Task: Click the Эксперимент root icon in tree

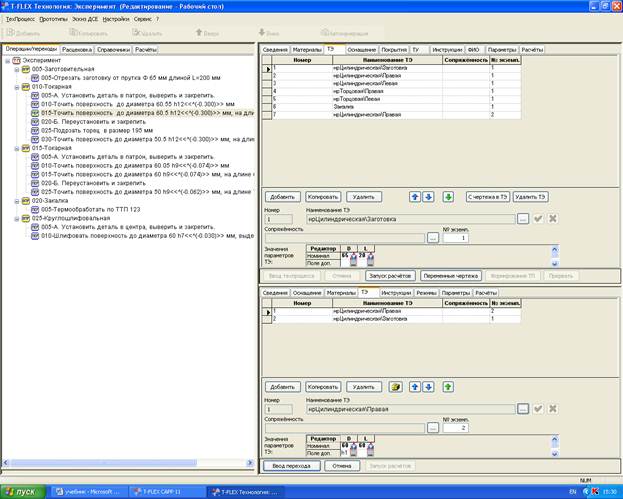Action: coord(16,60)
